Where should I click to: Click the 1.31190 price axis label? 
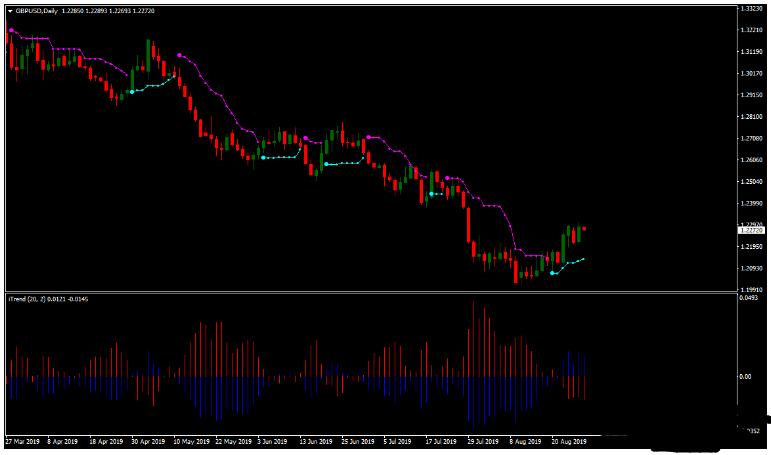tap(751, 52)
